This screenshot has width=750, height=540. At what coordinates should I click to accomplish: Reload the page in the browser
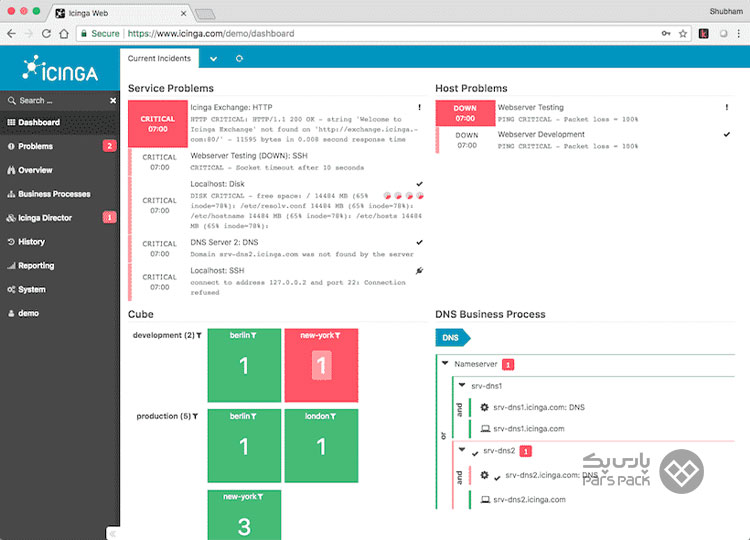(x=46, y=33)
